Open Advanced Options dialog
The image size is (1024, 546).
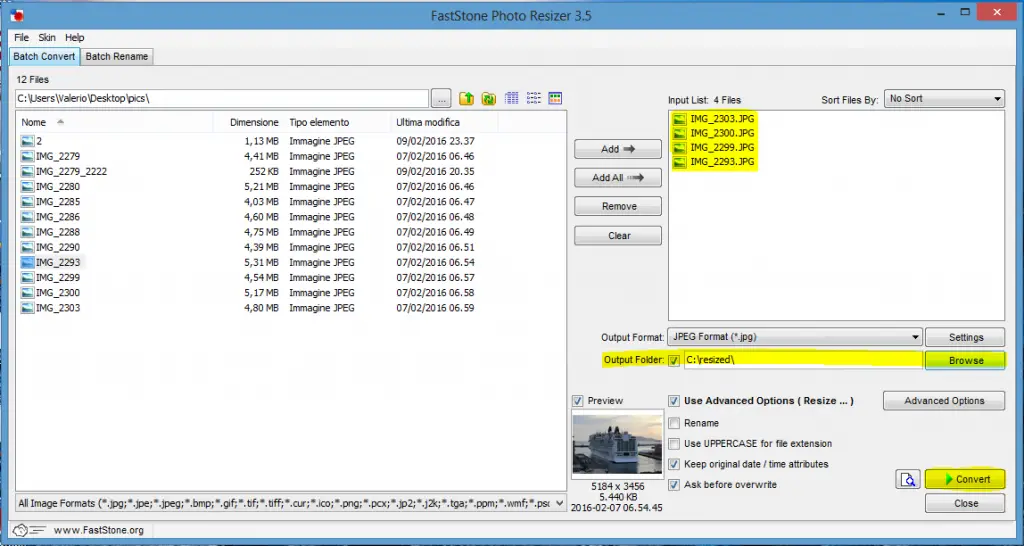[944, 401]
